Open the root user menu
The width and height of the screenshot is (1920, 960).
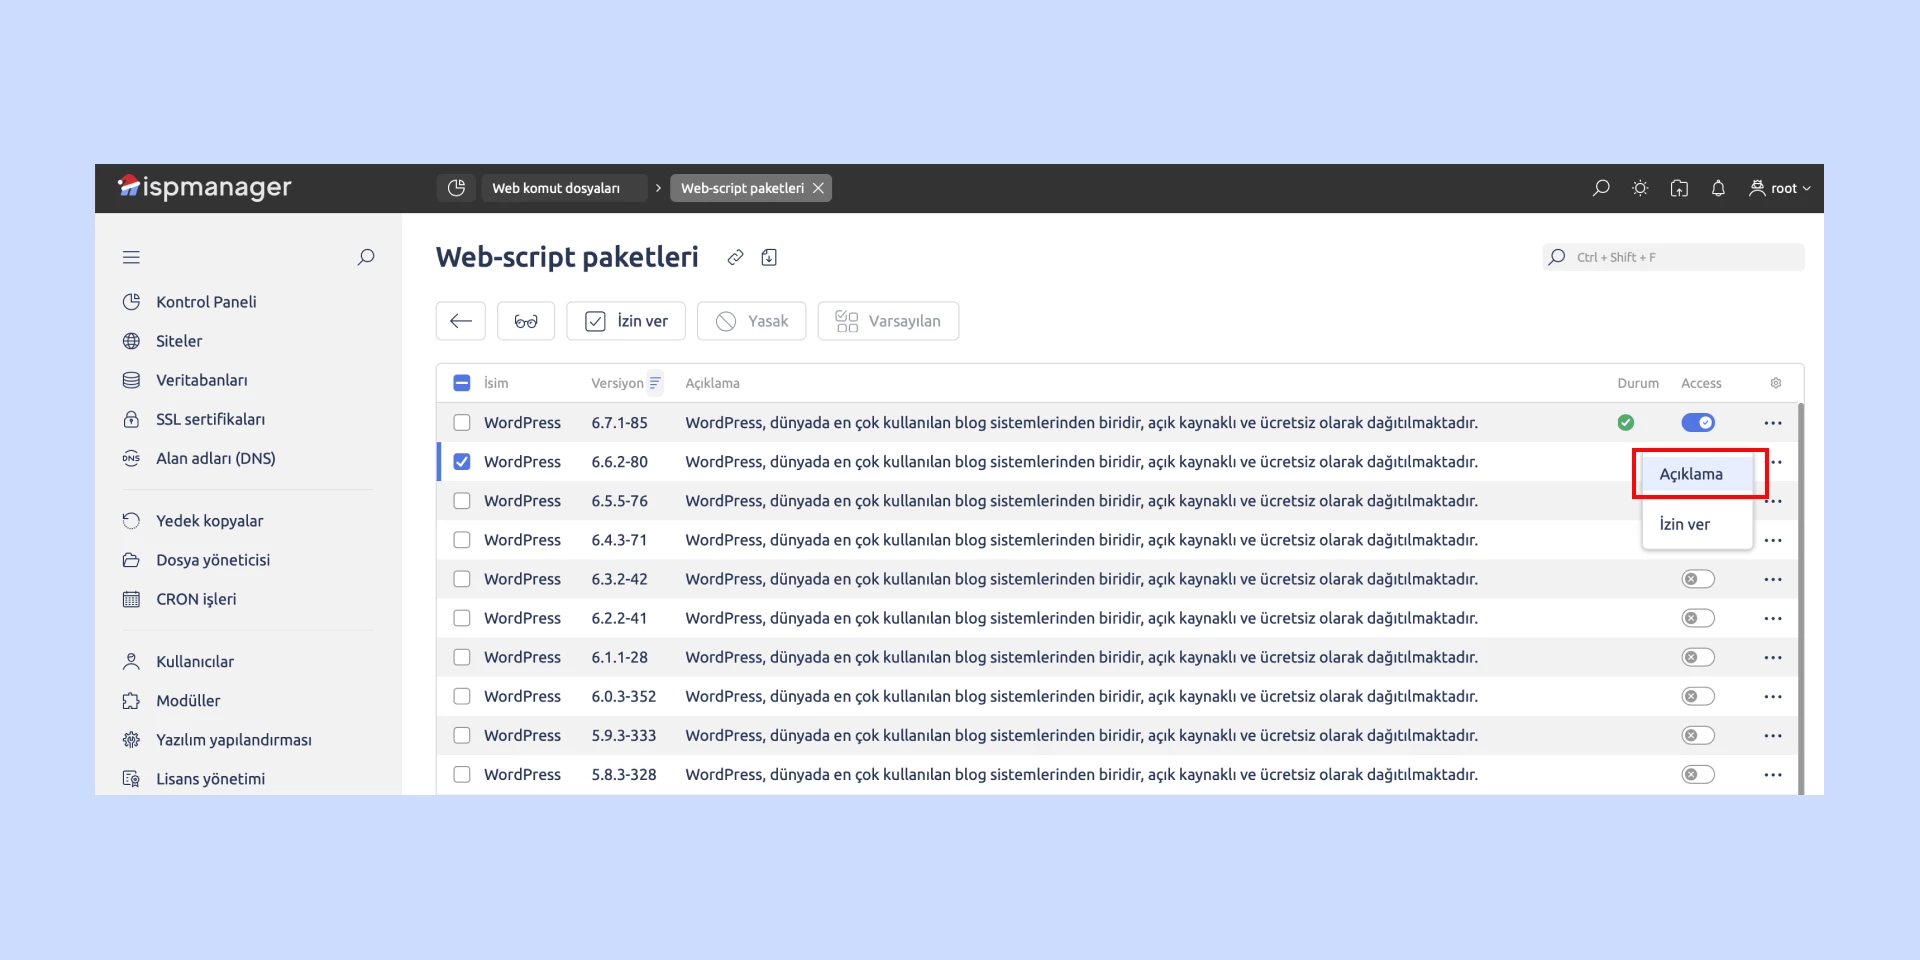point(1780,188)
